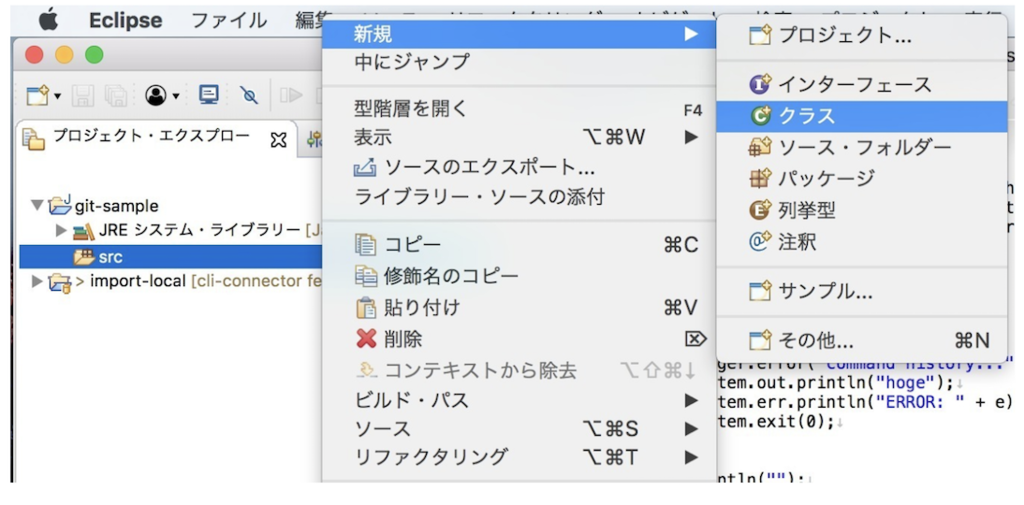Close the プロジェクト・エクスプローラー view

coord(279,139)
